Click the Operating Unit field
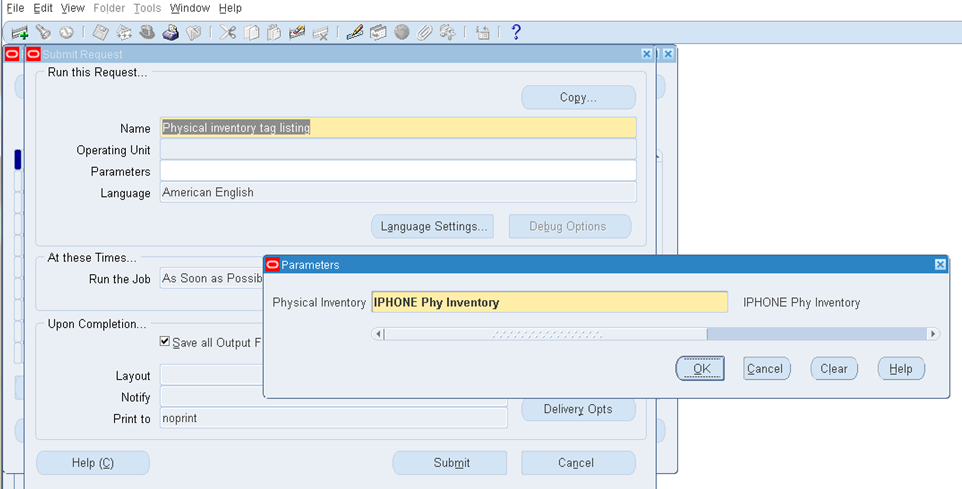 coord(398,149)
